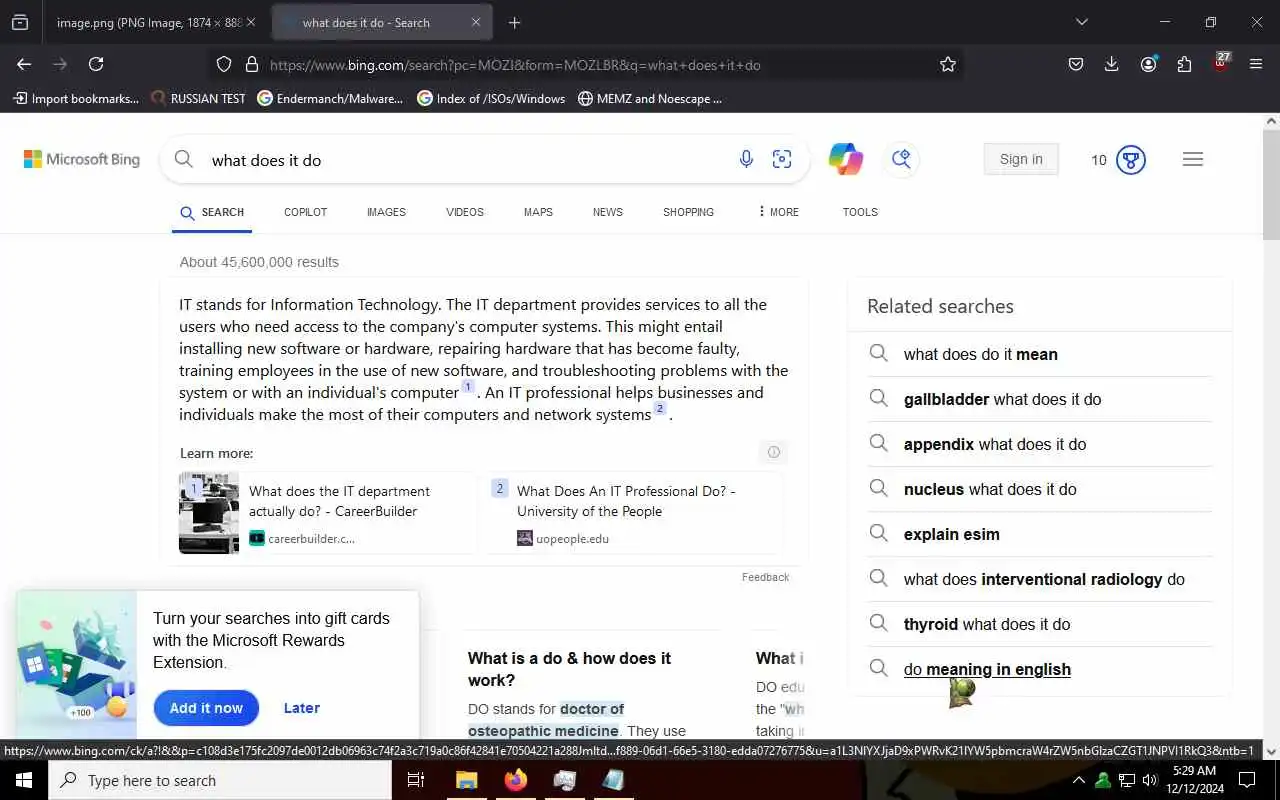Open Task View on taskbar
The width and height of the screenshot is (1280, 800).
[x=416, y=780]
